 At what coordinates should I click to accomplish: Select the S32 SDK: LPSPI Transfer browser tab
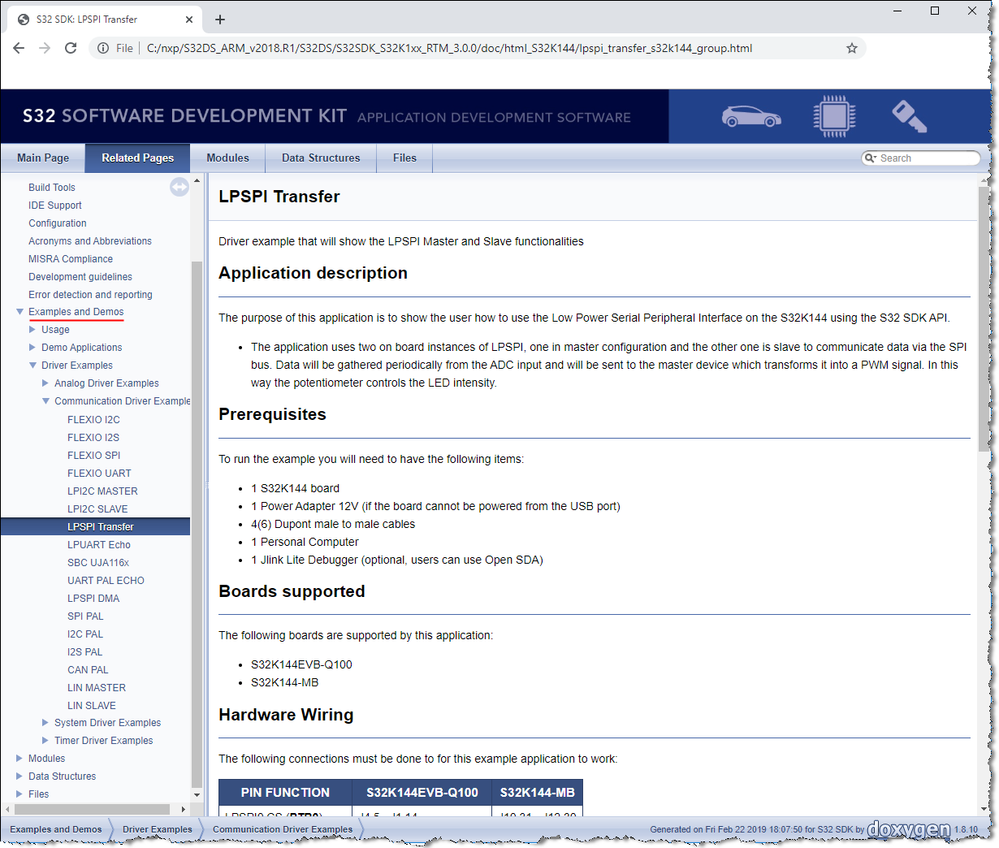105,19
